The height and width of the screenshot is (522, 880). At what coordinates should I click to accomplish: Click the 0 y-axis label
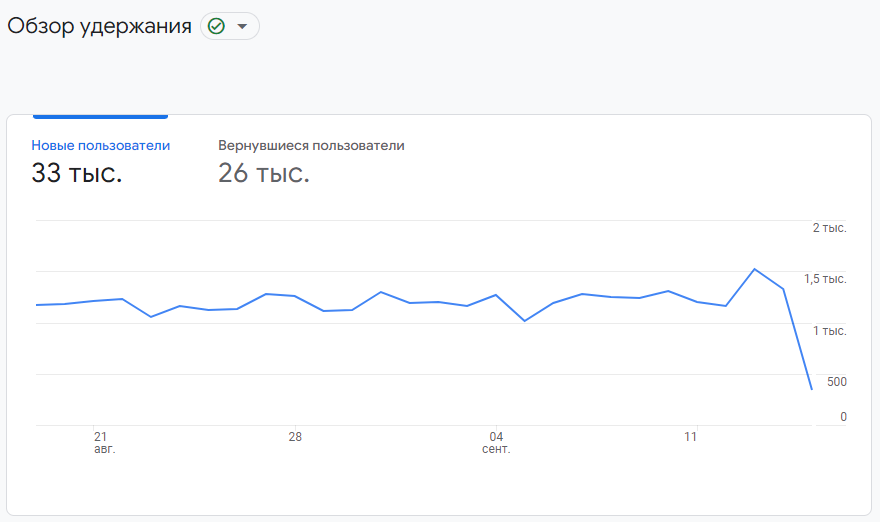[x=843, y=416]
